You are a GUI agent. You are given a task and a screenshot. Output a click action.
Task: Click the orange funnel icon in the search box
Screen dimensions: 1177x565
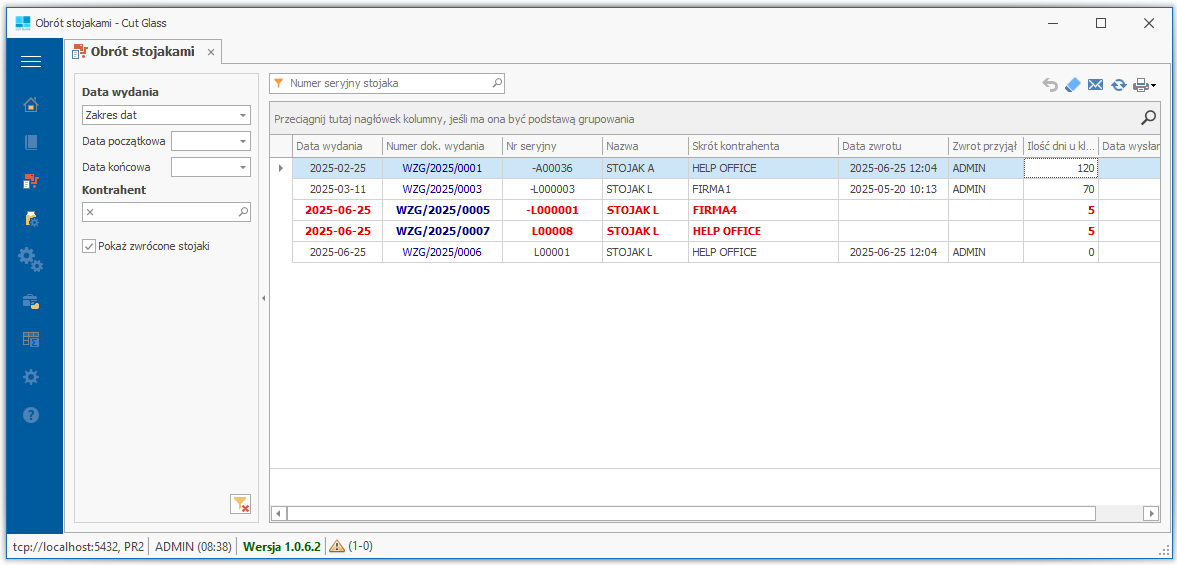[278, 83]
